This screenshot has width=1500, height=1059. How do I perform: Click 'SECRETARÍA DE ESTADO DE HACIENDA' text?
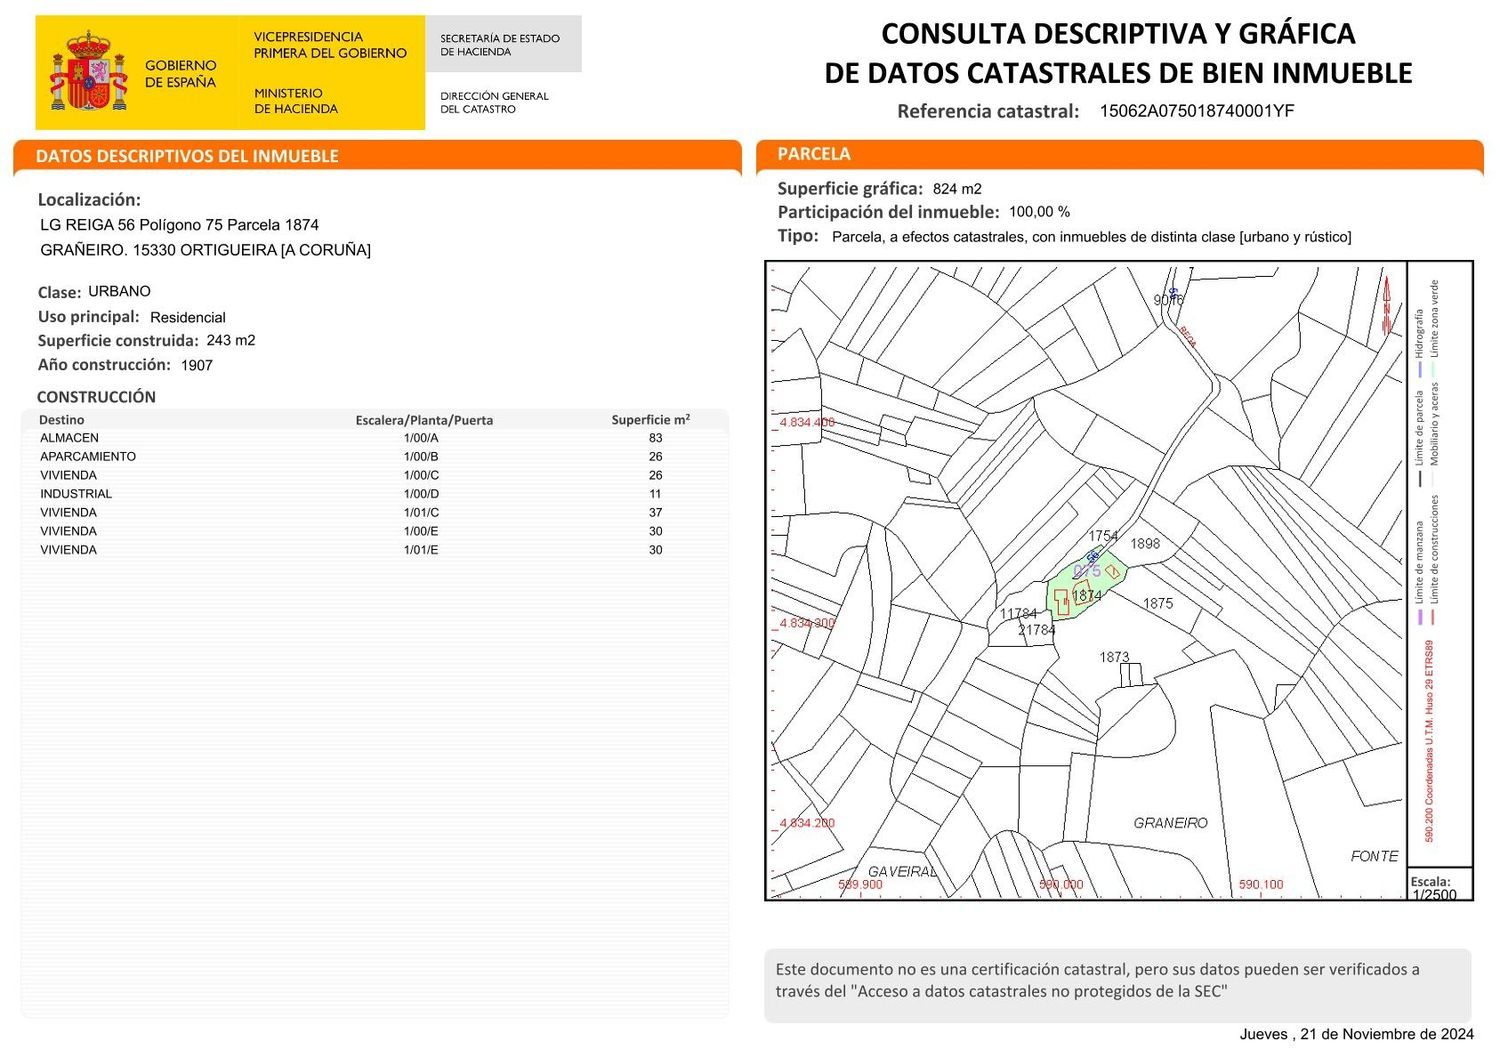click(500, 45)
